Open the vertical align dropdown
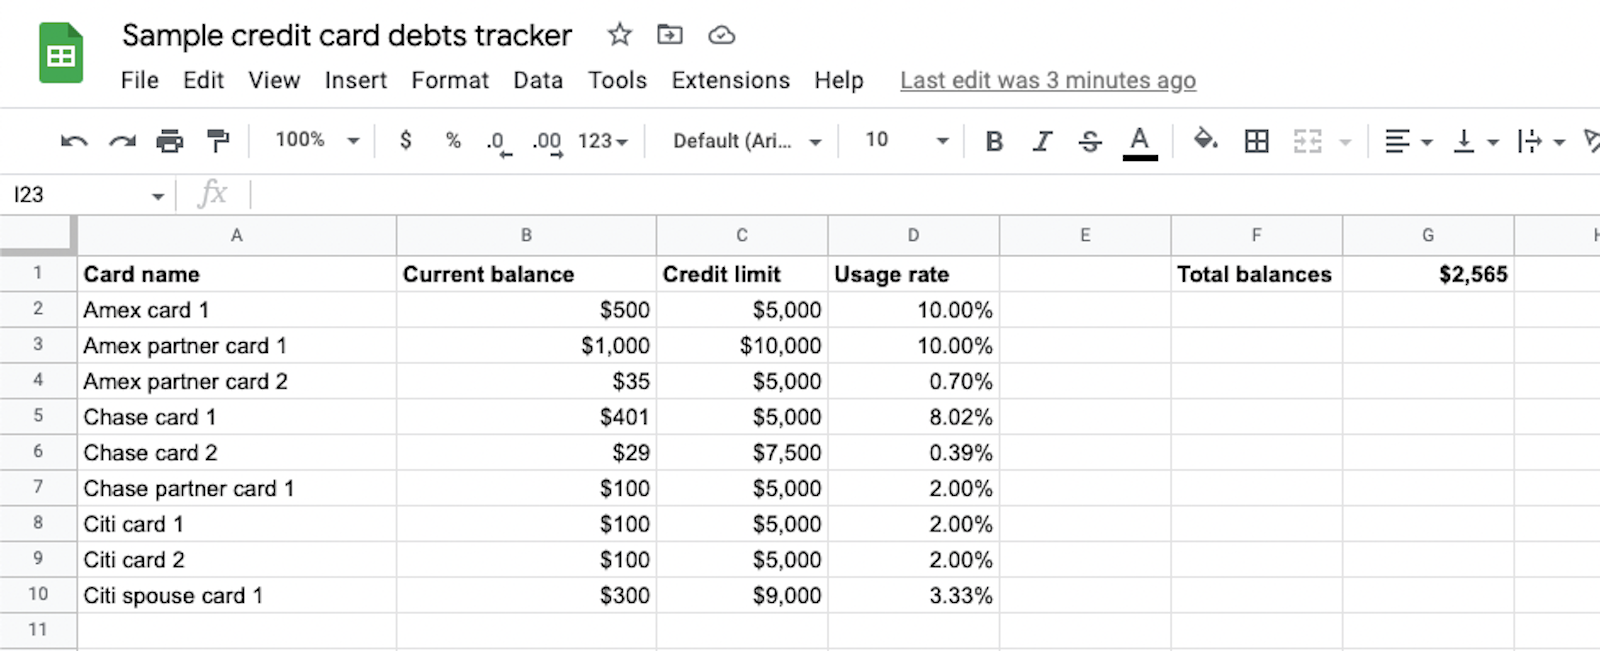 pyautogui.click(x=1475, y=141)
